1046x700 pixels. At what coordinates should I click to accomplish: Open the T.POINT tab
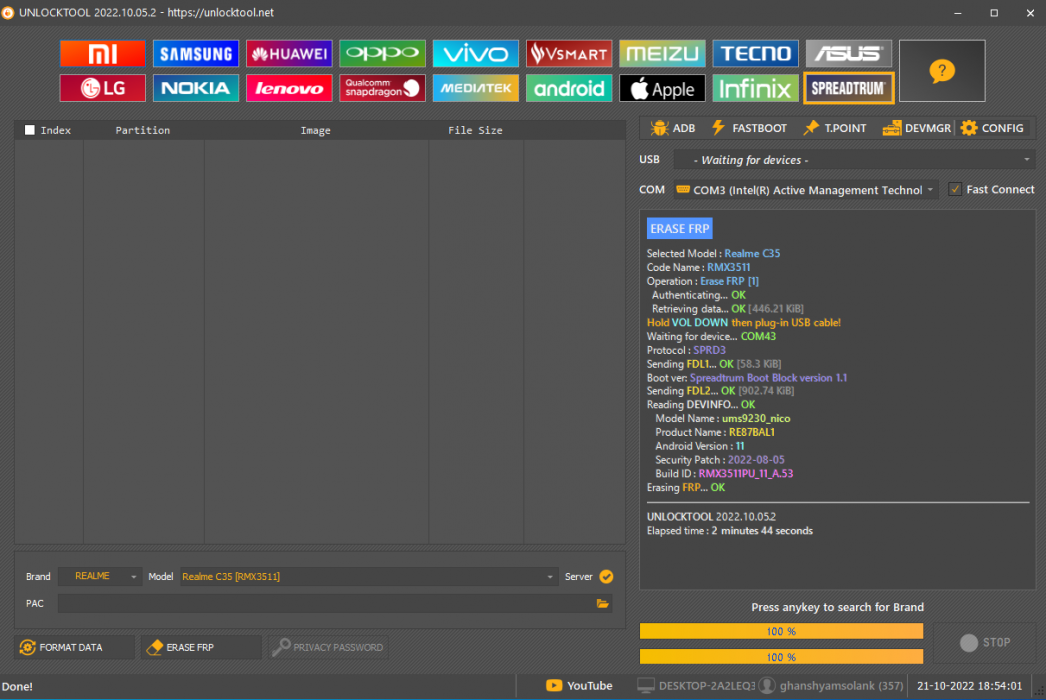point(835,128)
